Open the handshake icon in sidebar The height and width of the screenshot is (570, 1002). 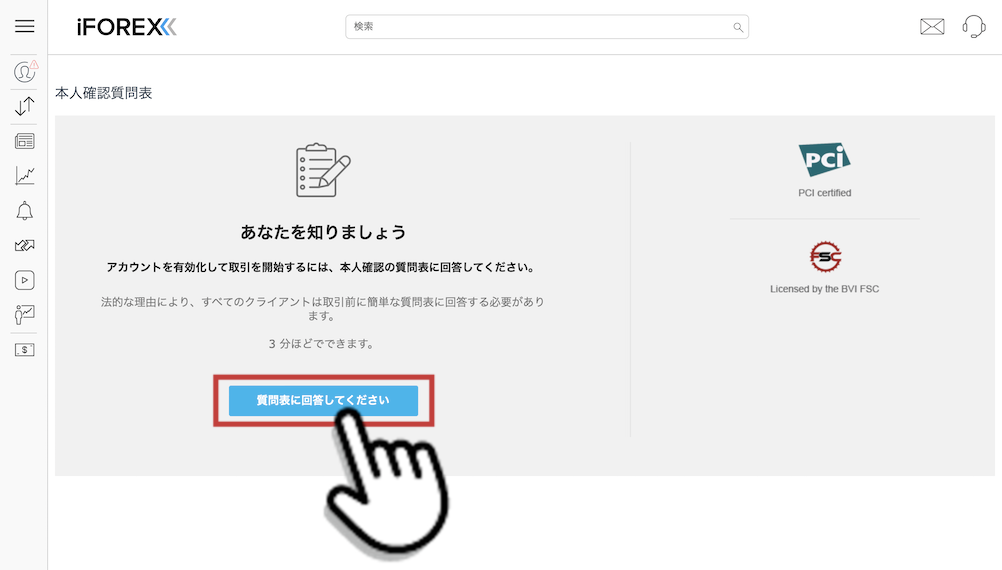[24, 245]
